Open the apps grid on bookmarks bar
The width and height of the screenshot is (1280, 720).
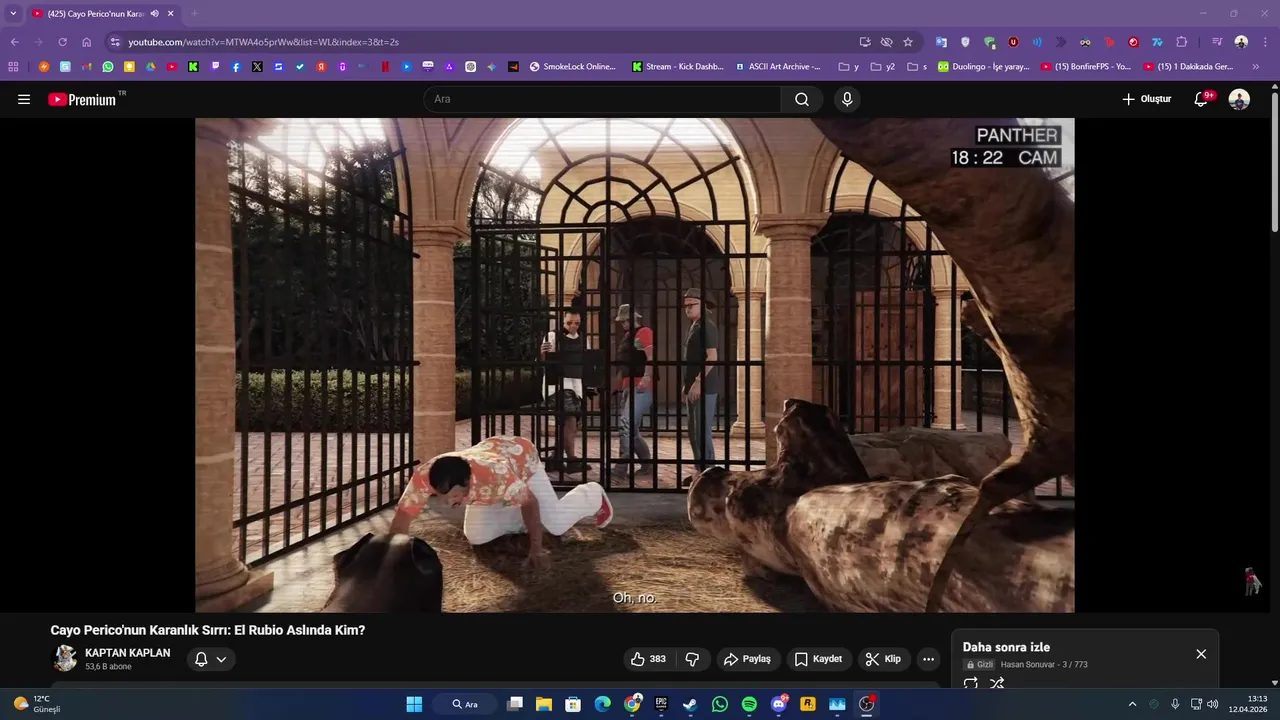(x=13, y=67)
